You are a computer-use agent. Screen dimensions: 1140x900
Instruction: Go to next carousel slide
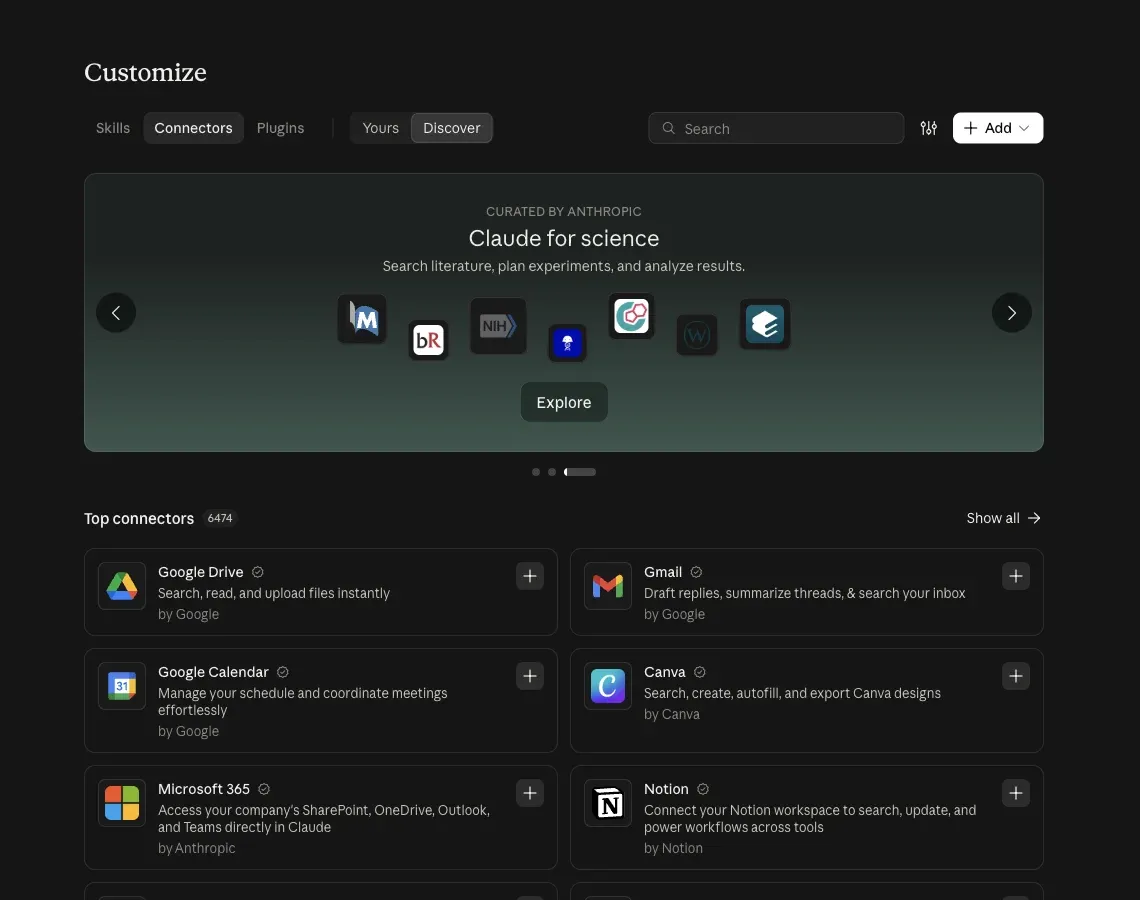[1011, 313]
